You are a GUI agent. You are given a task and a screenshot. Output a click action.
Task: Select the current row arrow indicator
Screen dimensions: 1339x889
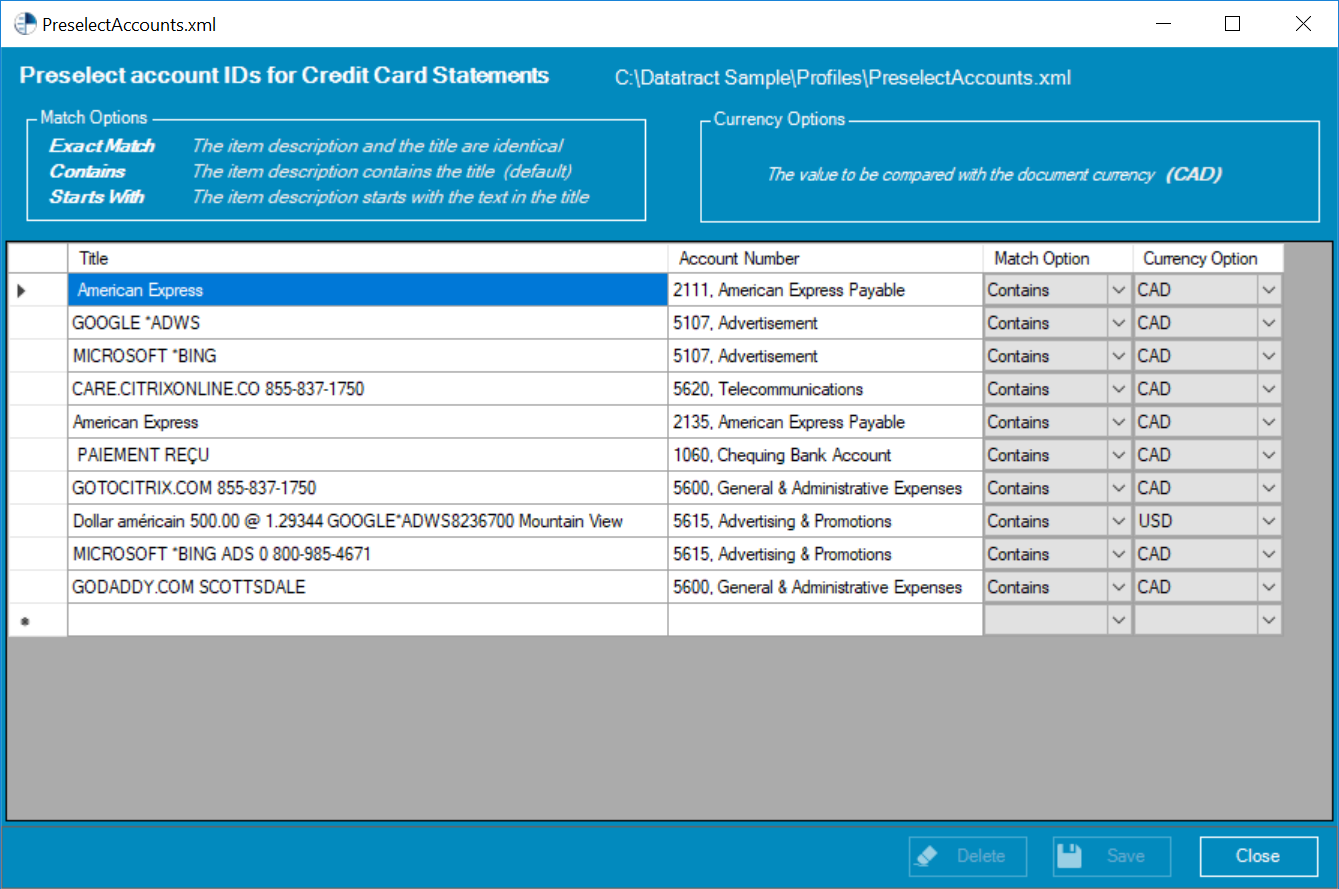22,291
